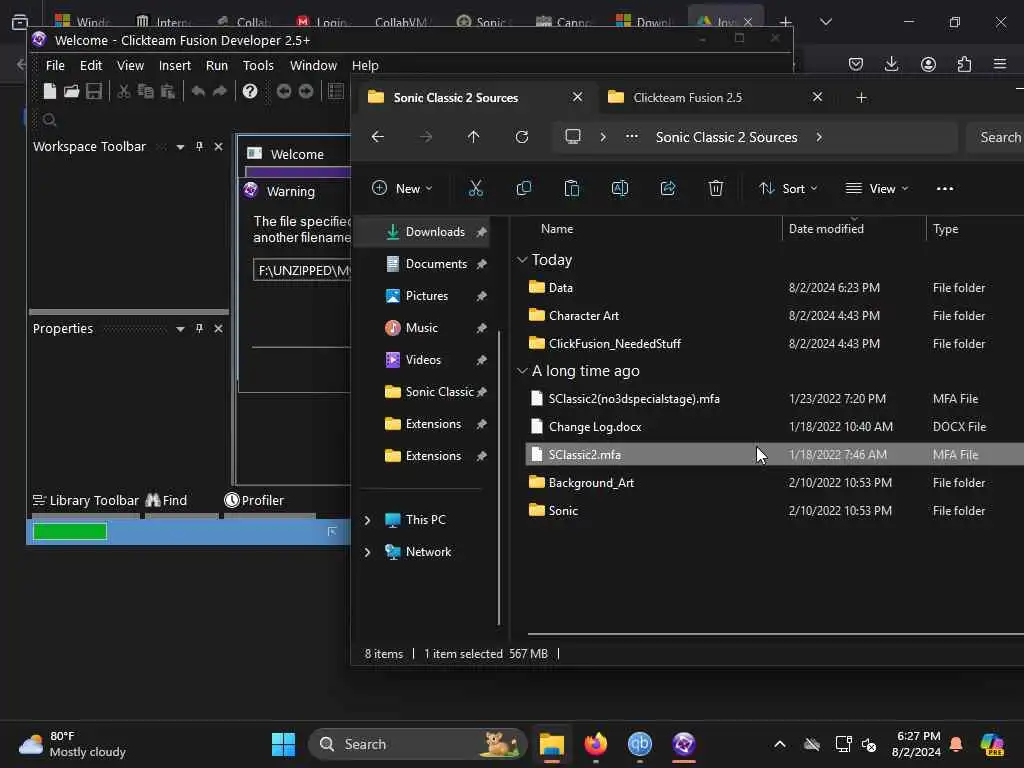
Task: Click the Undo arrow in Fusion toolbar
Action: tap(198, 91)
